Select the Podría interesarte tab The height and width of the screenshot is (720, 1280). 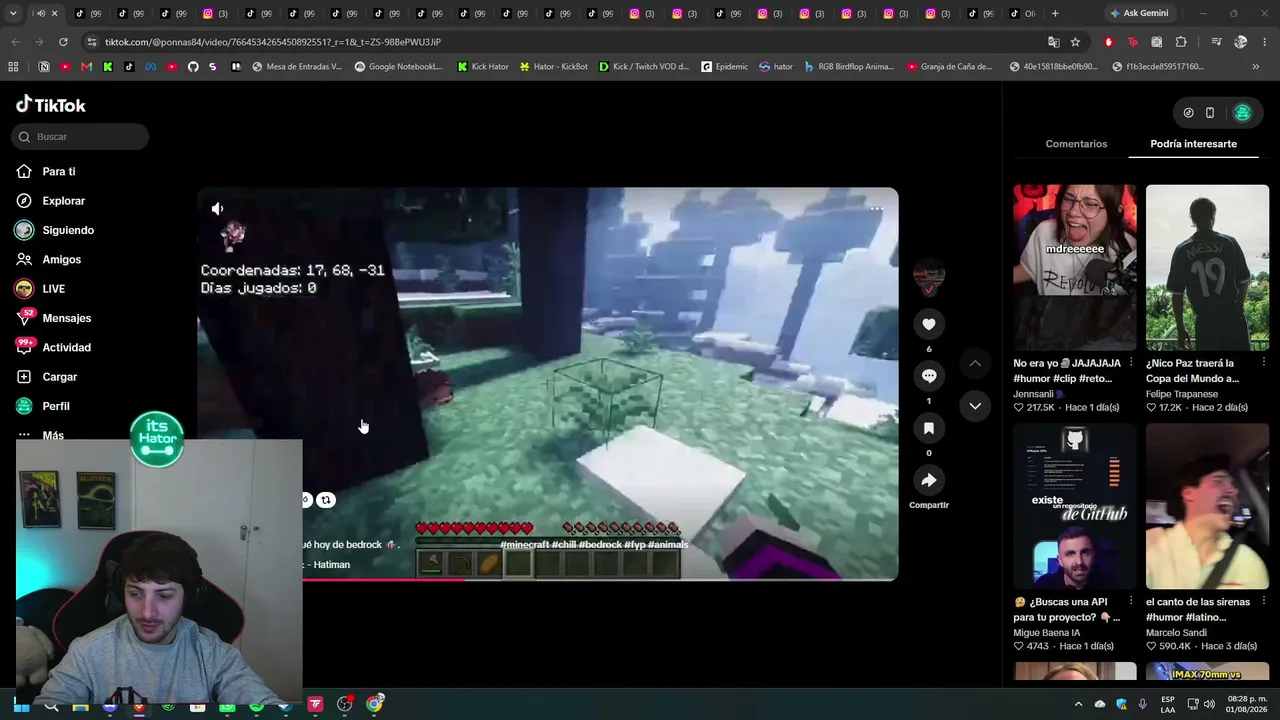[1193, 144]
